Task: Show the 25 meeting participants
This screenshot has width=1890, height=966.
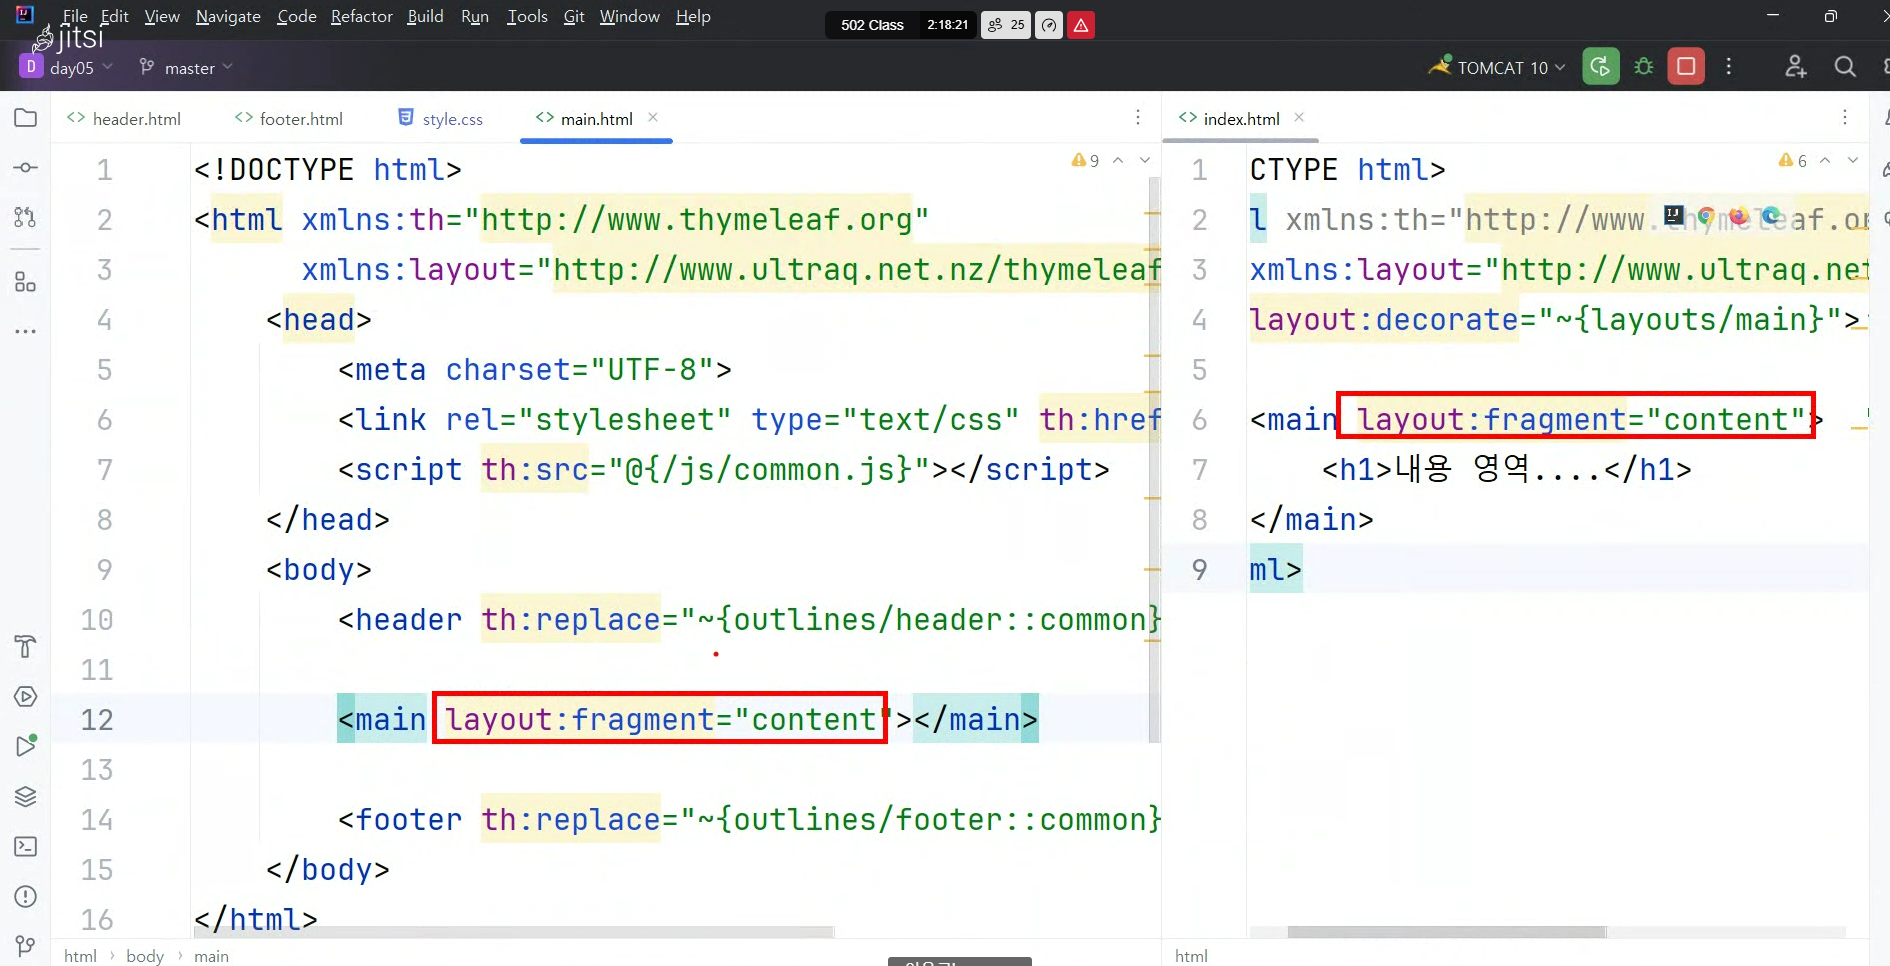Action: 1006,25
